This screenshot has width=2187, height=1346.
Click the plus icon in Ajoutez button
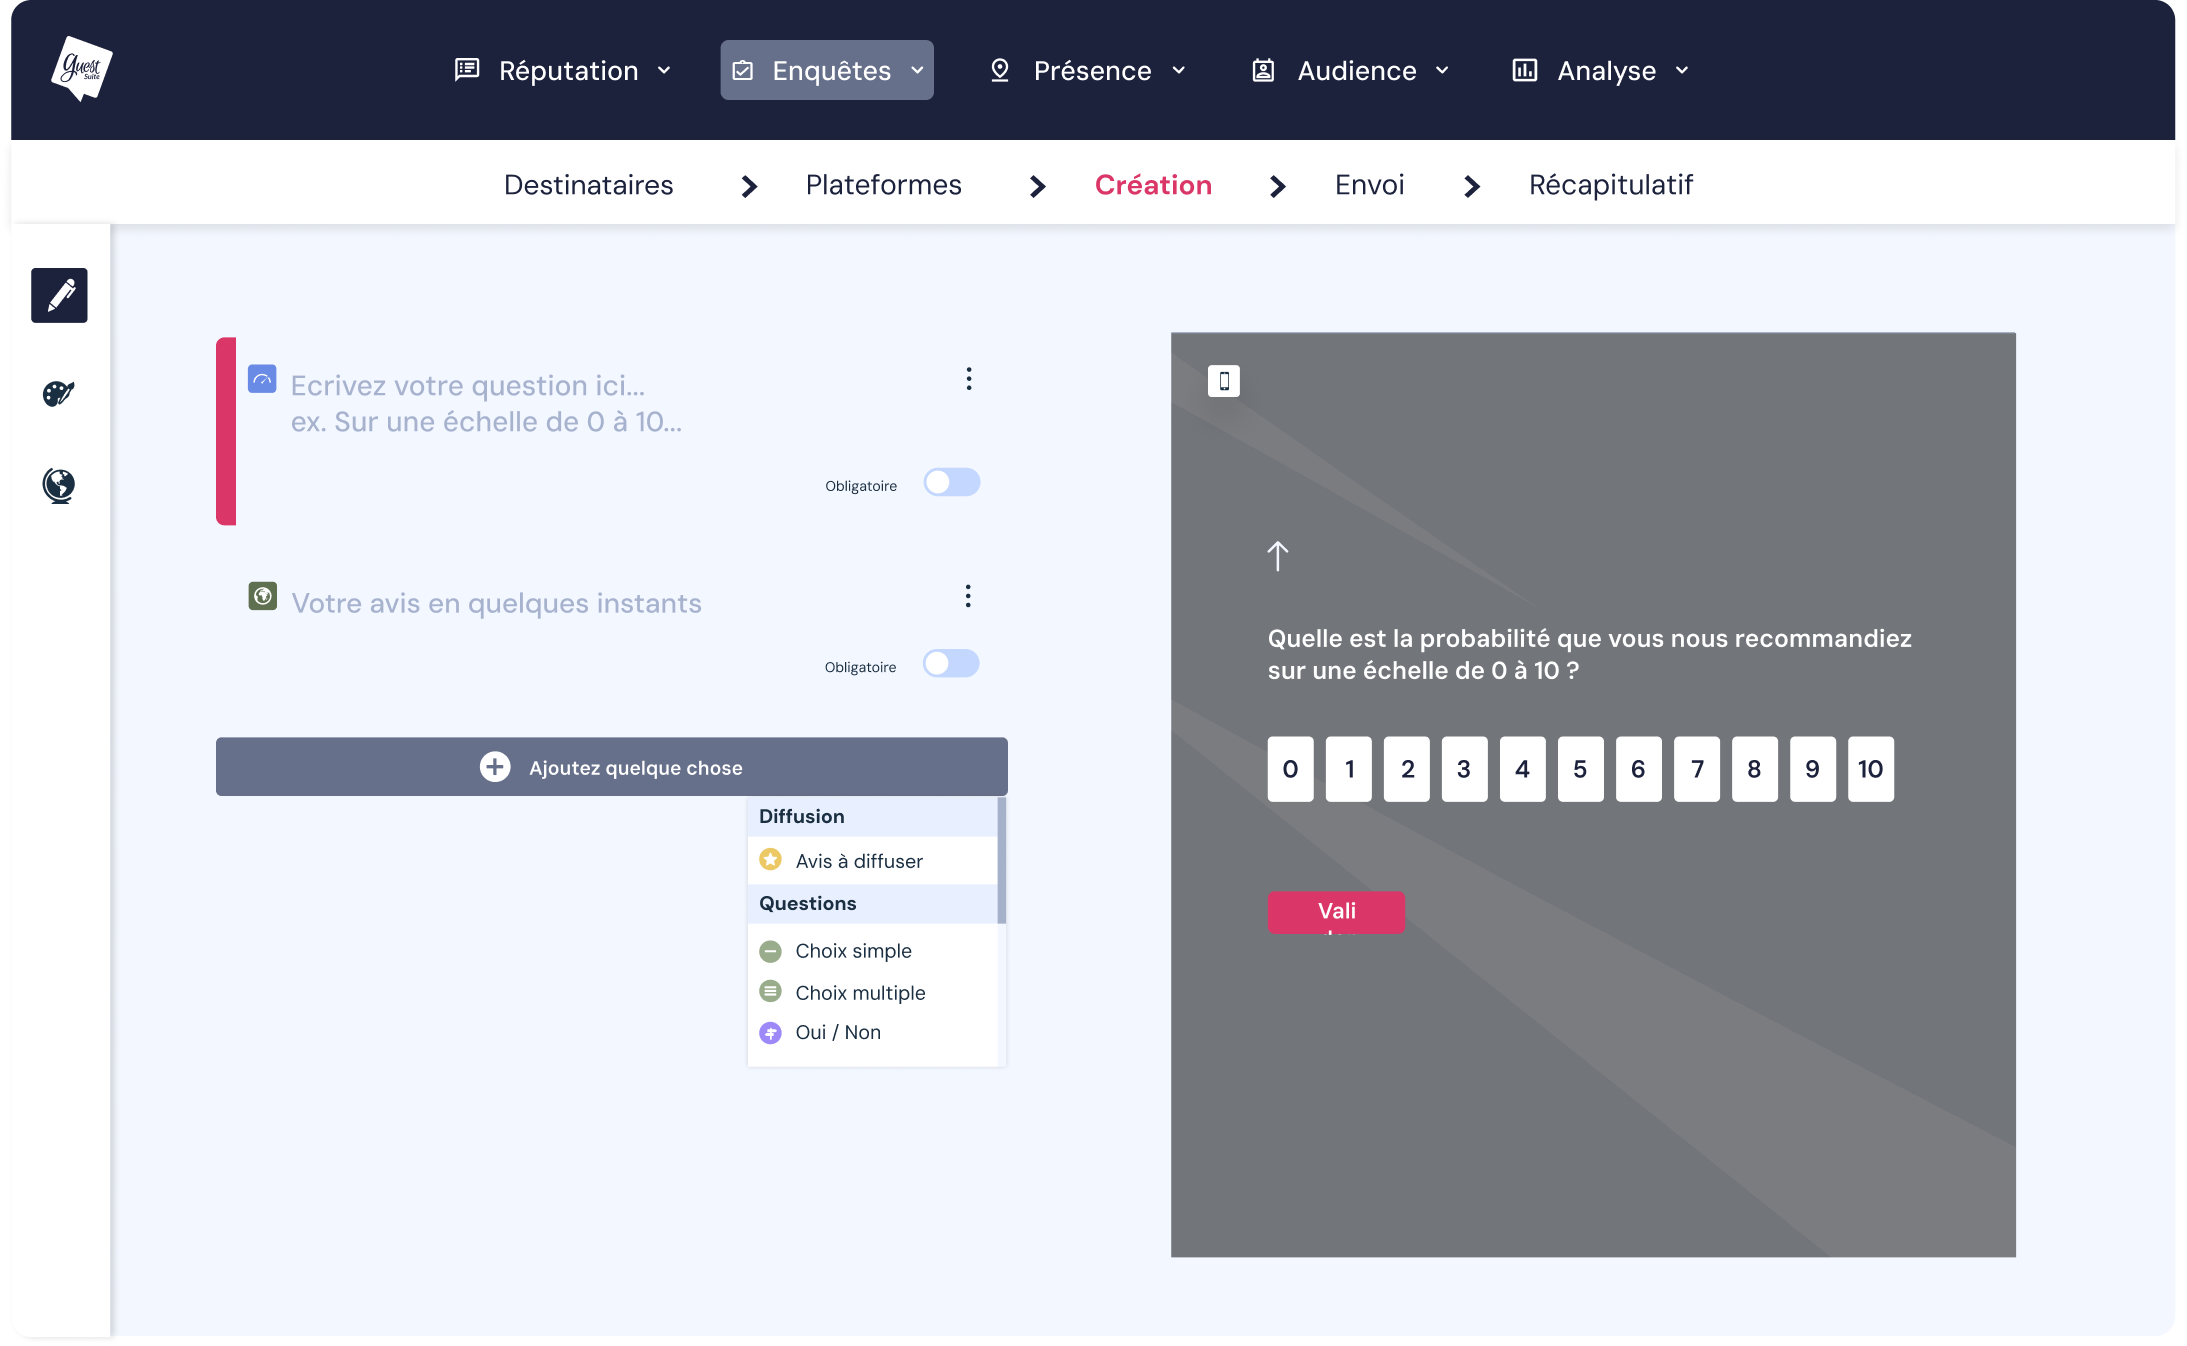494,767
